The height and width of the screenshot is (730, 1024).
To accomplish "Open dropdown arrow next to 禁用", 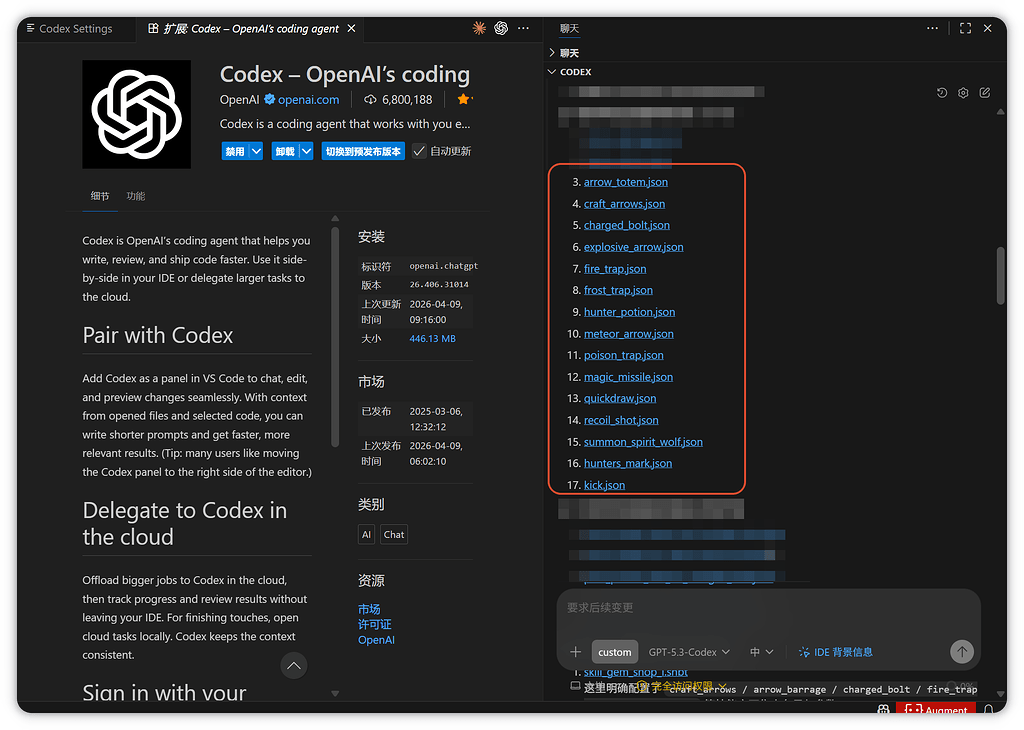I will 257,151.
